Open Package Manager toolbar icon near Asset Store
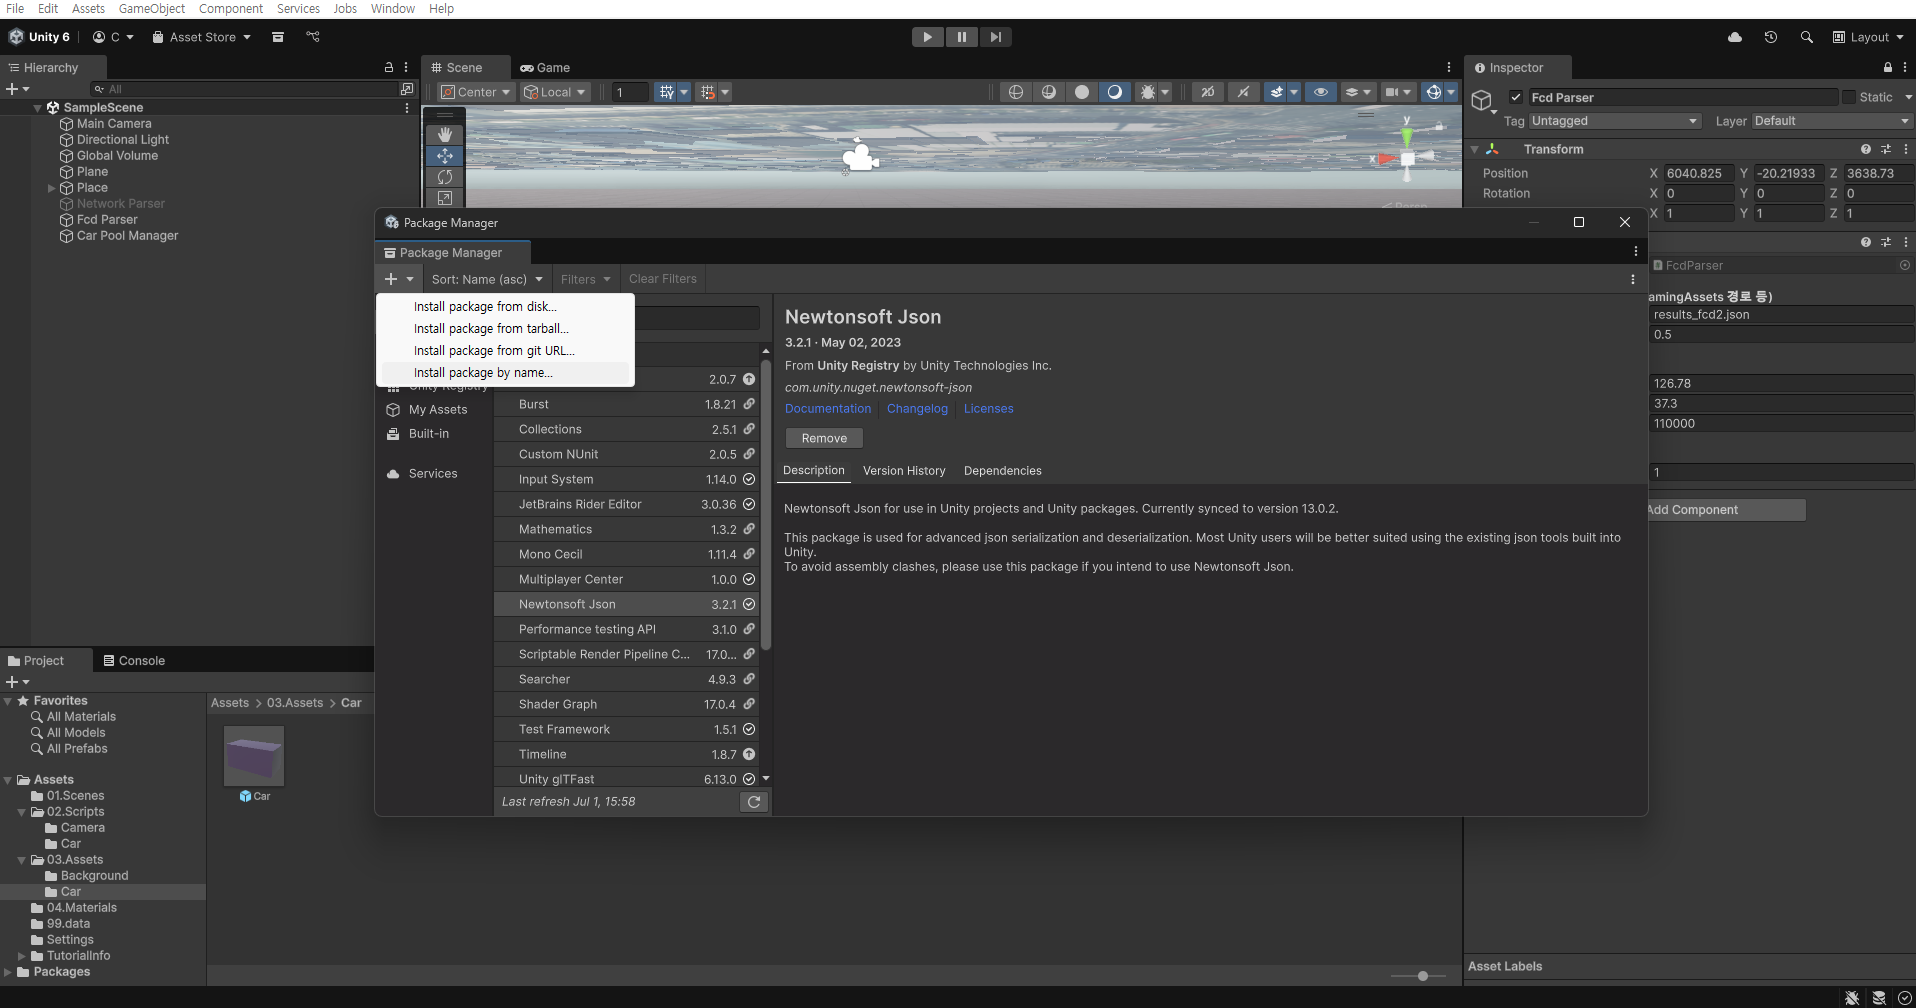This screenshot has width=1916, height=1008. click(278, 37)
